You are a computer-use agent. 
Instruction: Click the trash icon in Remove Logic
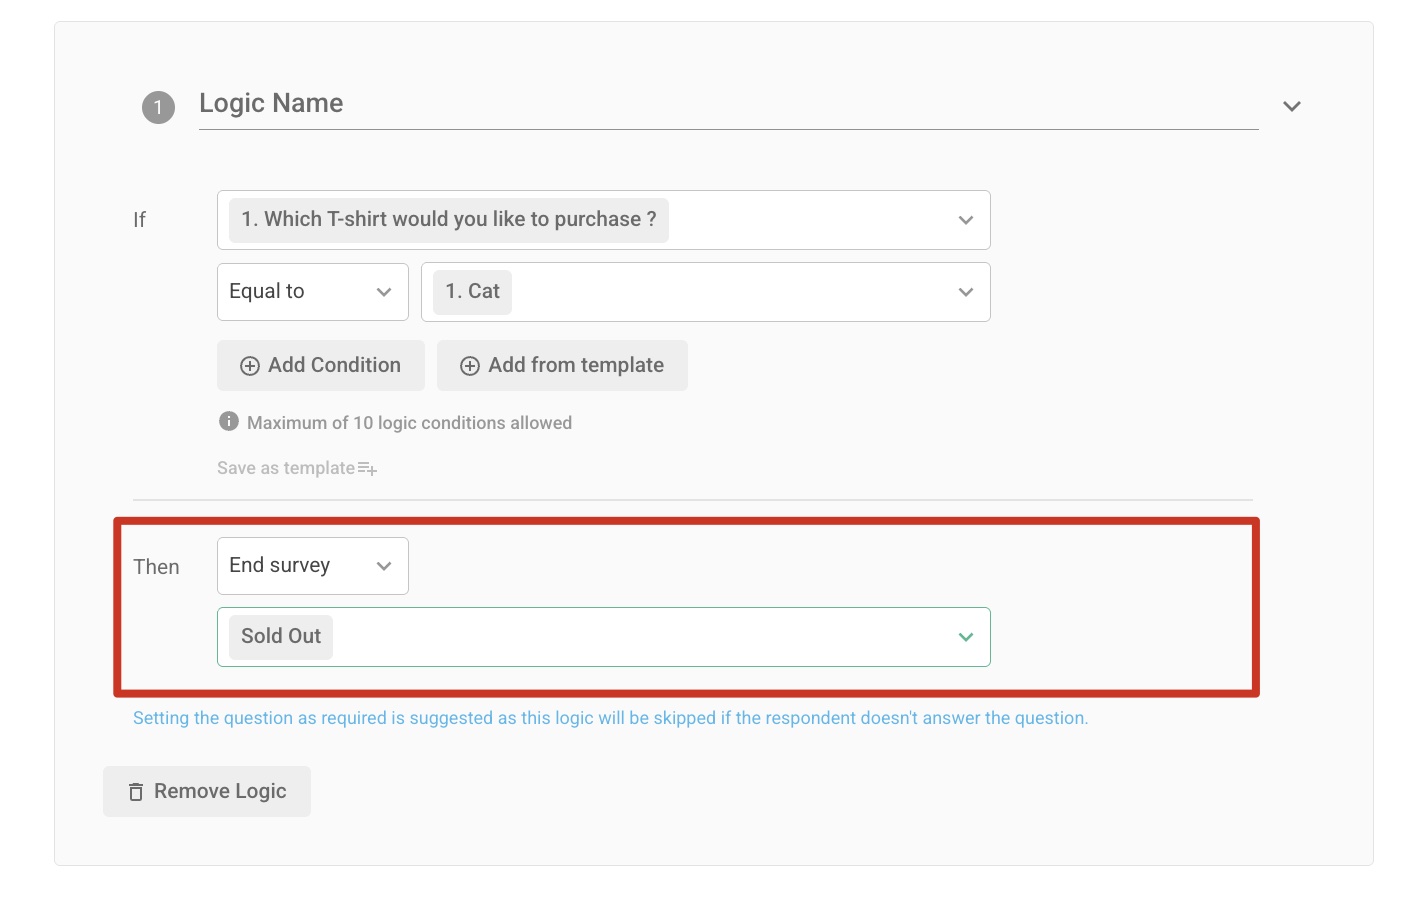136,791
